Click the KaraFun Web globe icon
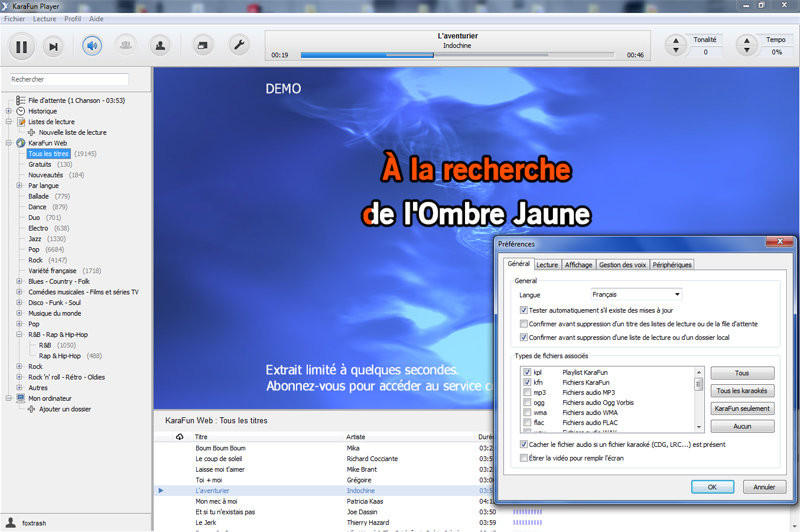Screen dimensions: 800x532 (20, 143)
